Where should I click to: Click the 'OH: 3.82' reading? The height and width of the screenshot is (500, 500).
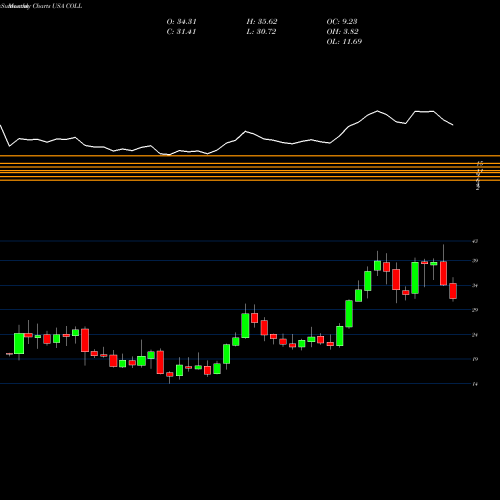click(342, 32)
